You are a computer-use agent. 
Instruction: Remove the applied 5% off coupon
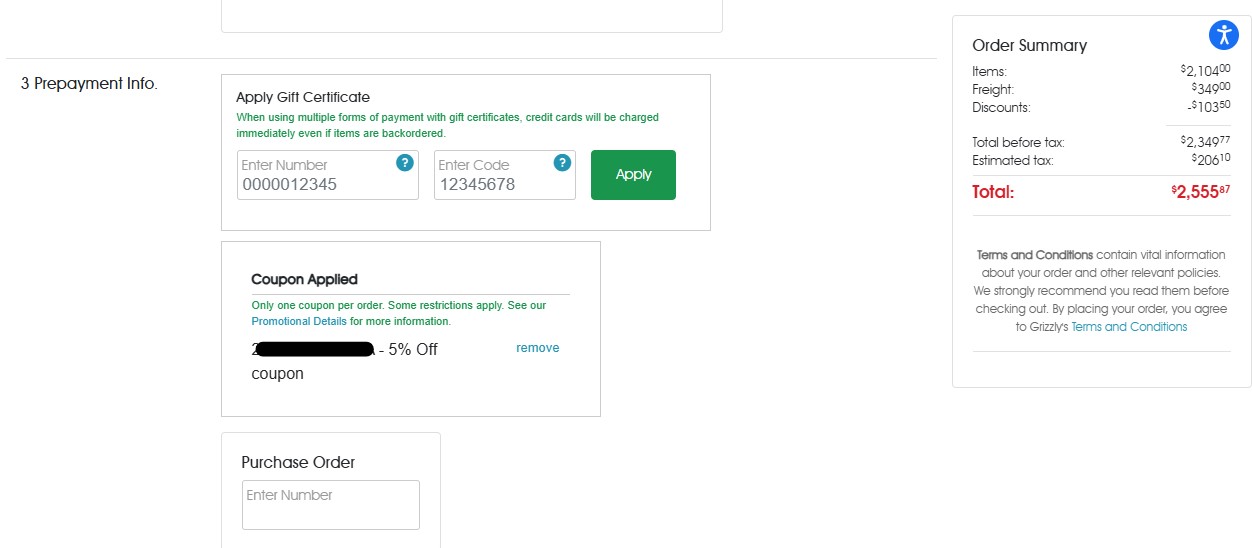[x=537, y=348]
